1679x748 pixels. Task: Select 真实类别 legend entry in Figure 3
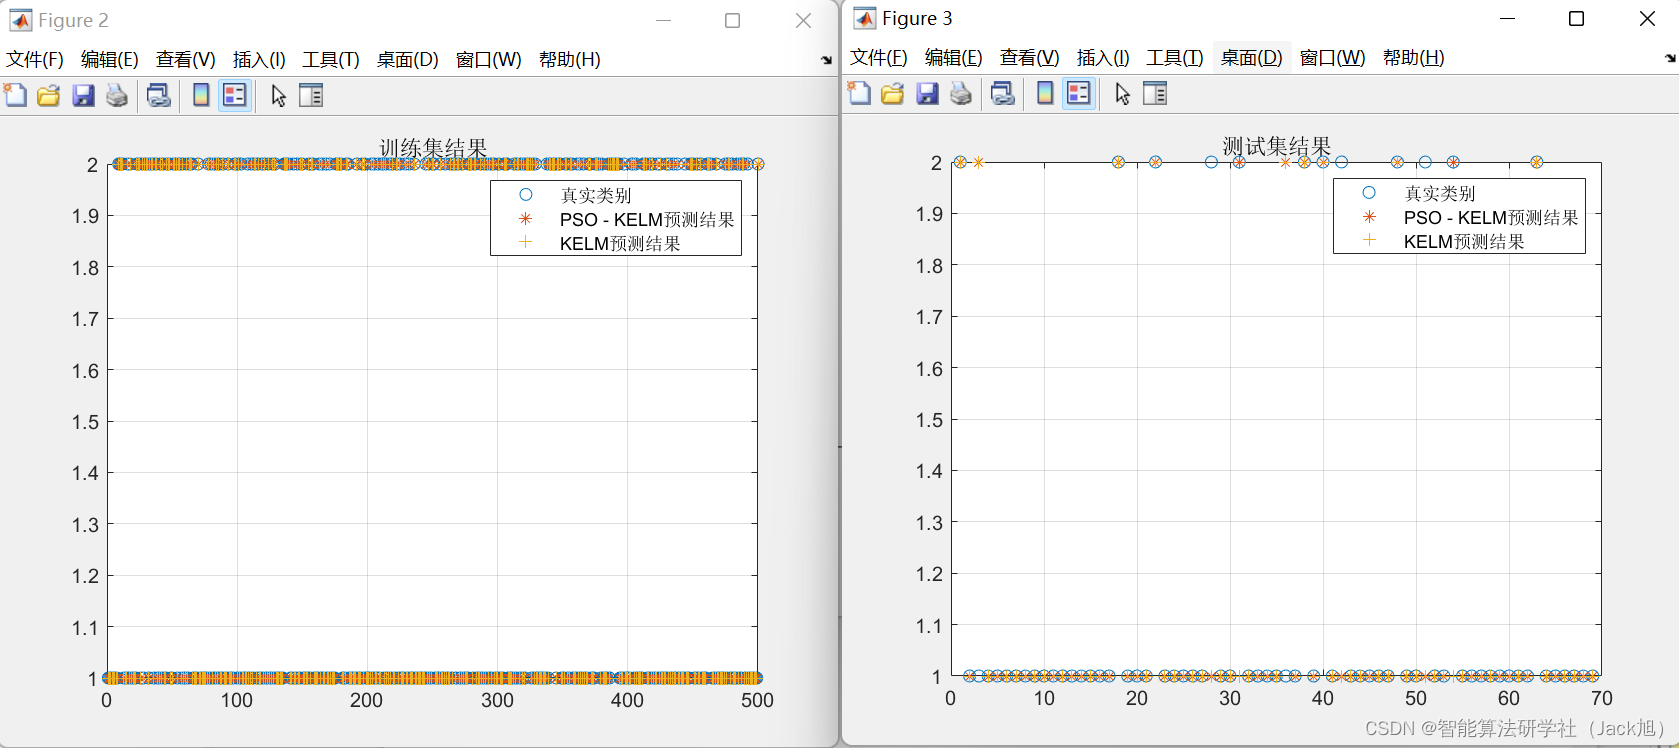(x=1439, y=193)
